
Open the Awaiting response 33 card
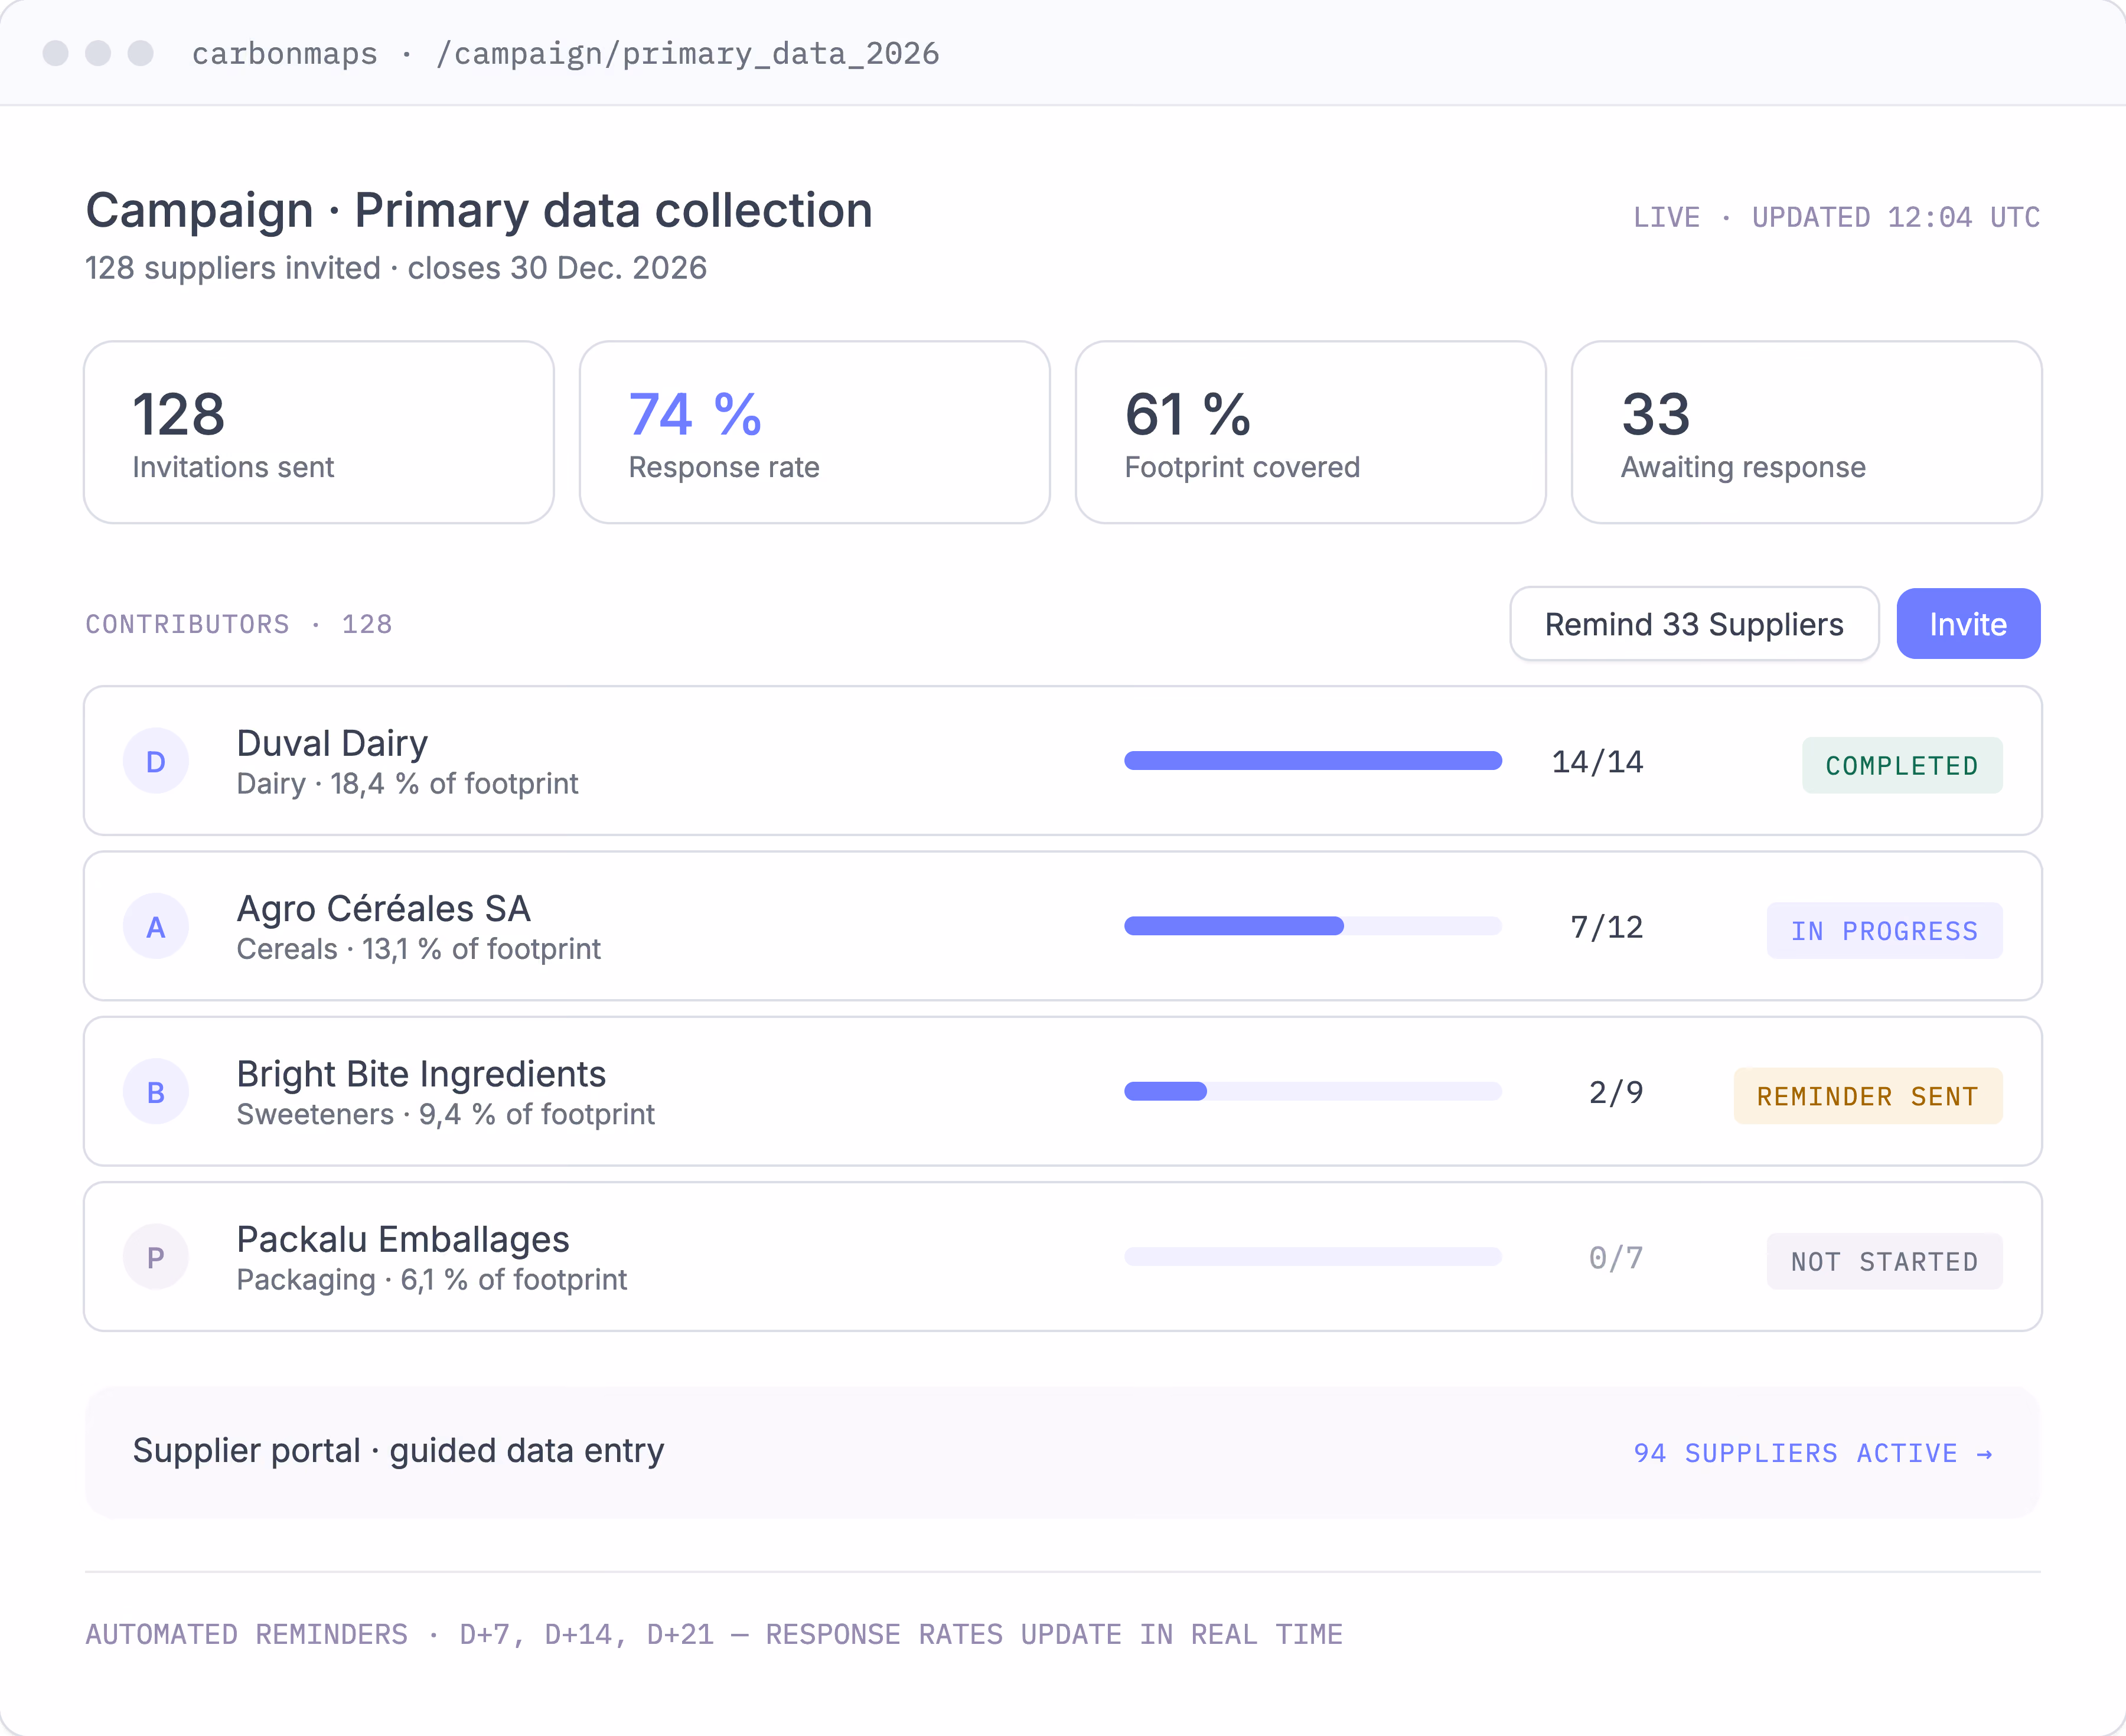[x=1807, y=432]
